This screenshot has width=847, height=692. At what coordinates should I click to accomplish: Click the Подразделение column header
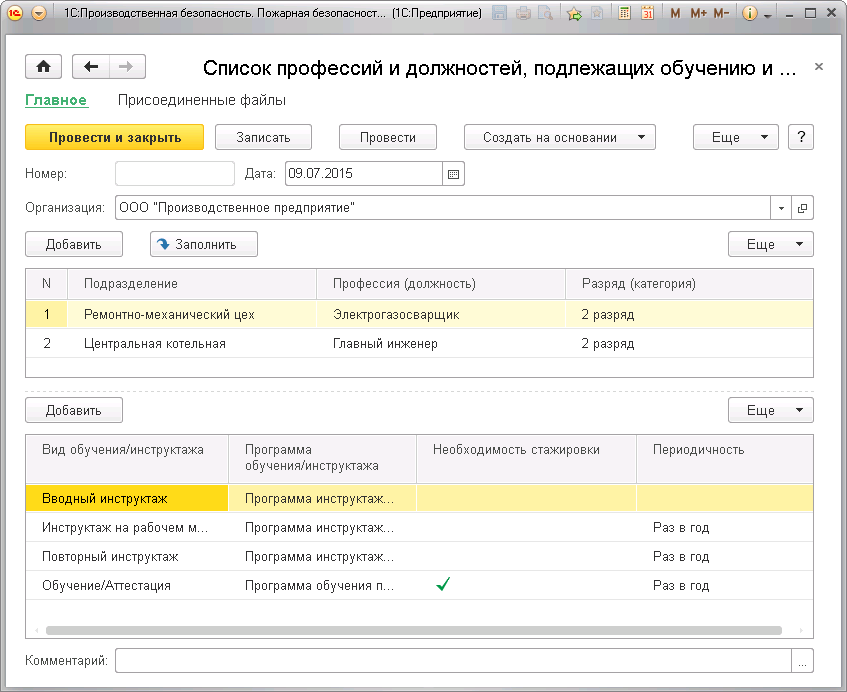coord(192,284)
